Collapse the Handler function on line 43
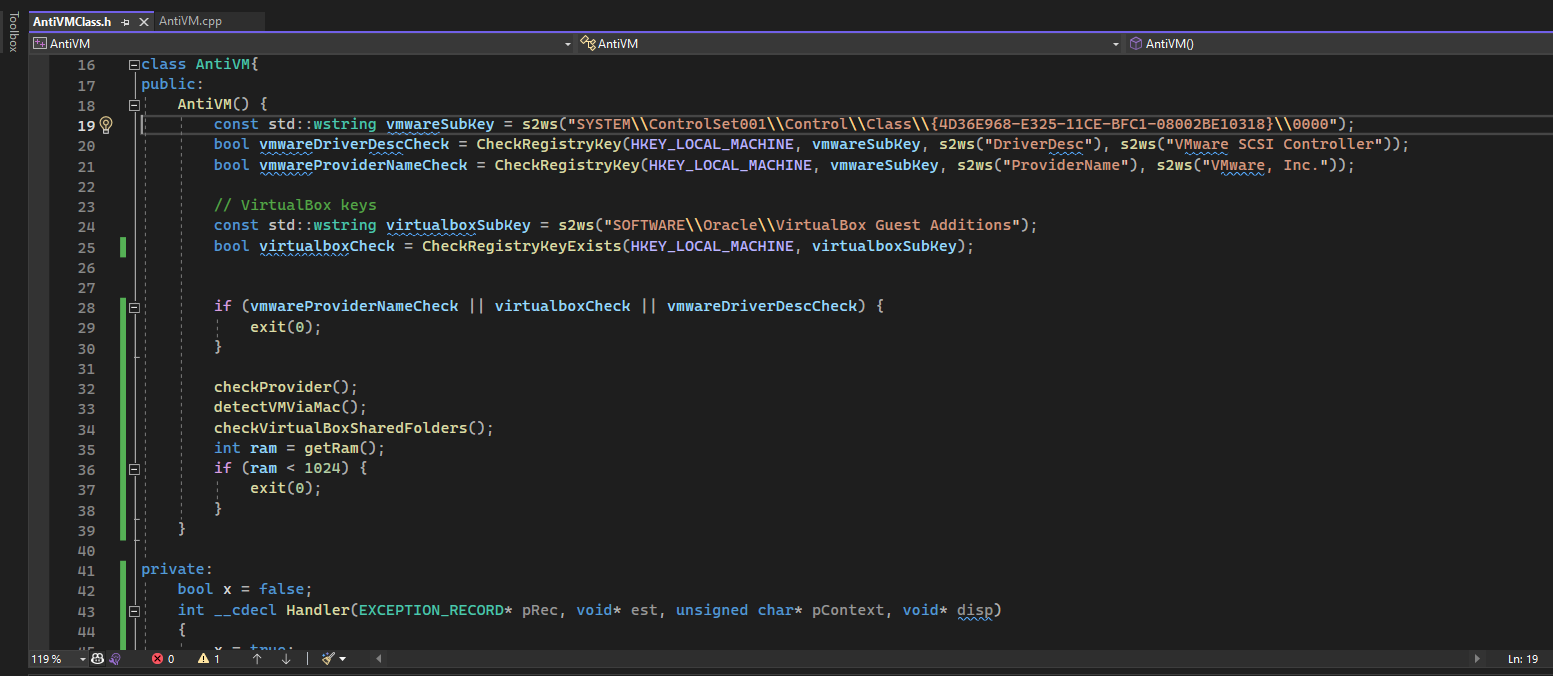Image resolution: width=1553 pixels, height=676 pixels. [x=134, y=610]
